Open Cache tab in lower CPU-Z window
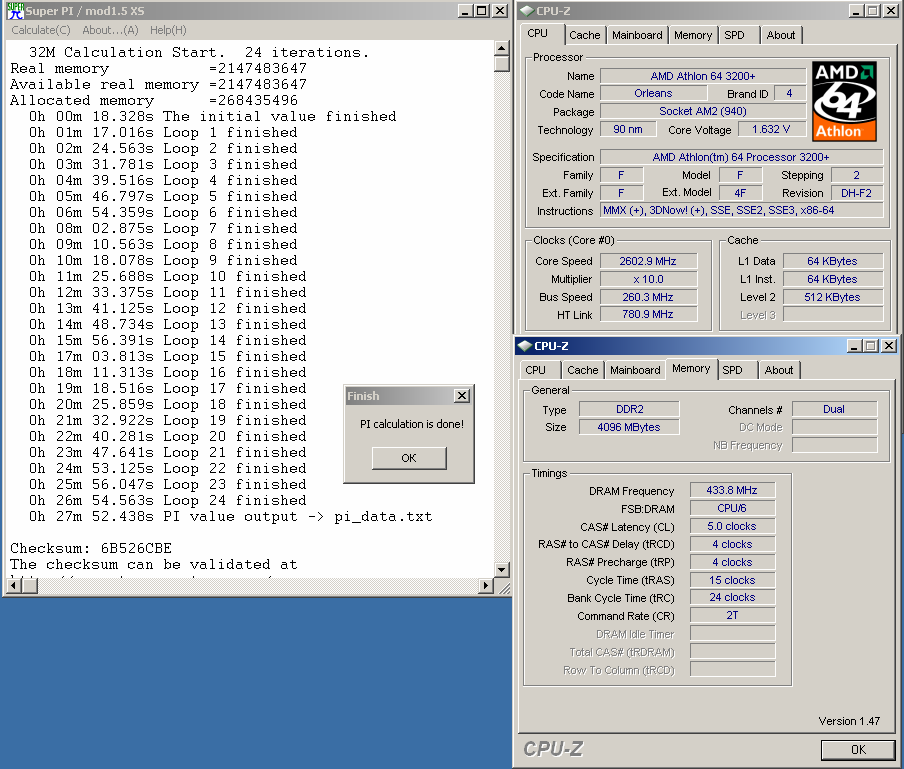The height and width of the screenshot is (769, 904). [x=582, y=370]
